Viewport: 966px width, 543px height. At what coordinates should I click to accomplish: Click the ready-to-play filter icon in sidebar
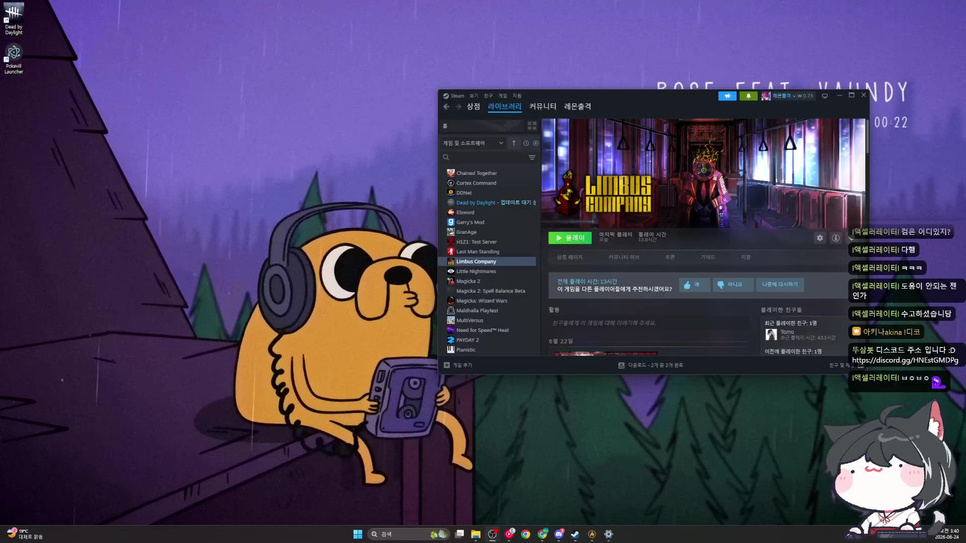[535, 143]
